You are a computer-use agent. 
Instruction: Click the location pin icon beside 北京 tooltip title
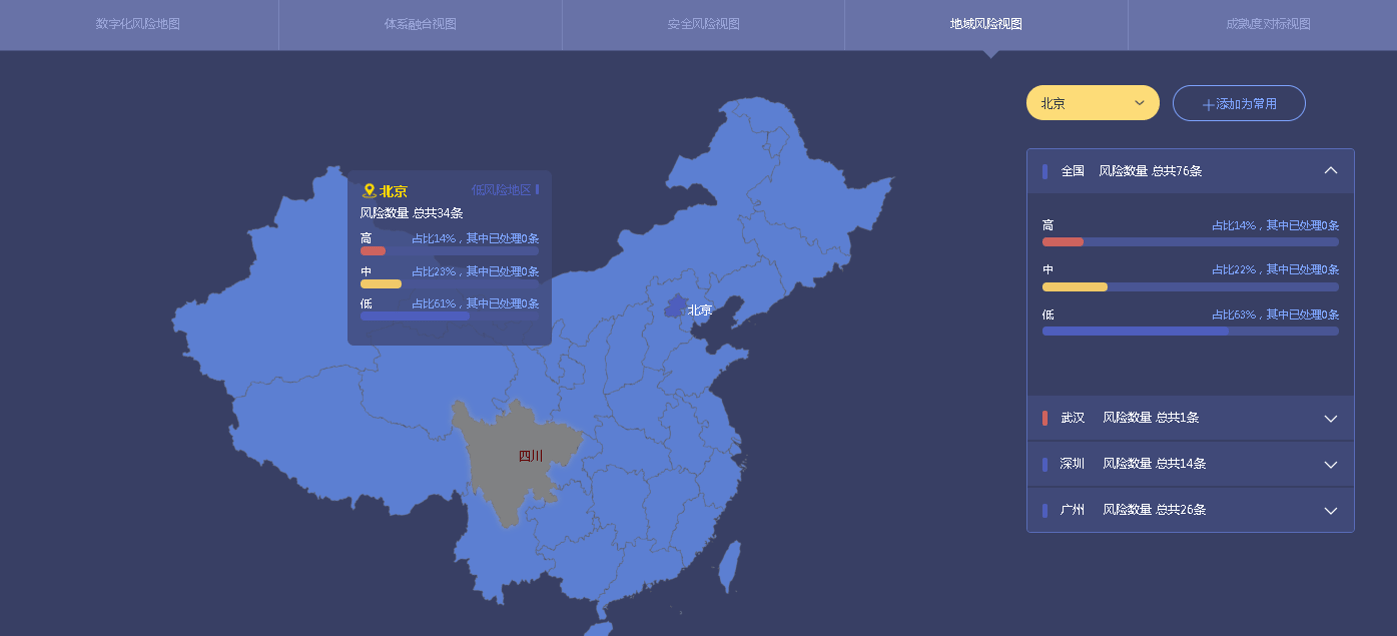click(368, 191)
